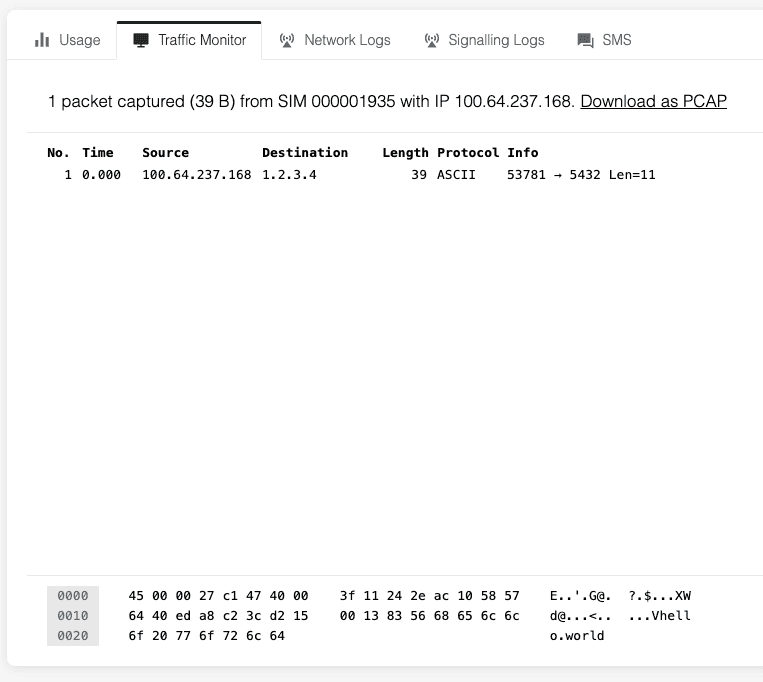Image resolution: width=763 pixels, height=682 pixels.
Task: Click hex offset 0020
Action: coord(73,636)
